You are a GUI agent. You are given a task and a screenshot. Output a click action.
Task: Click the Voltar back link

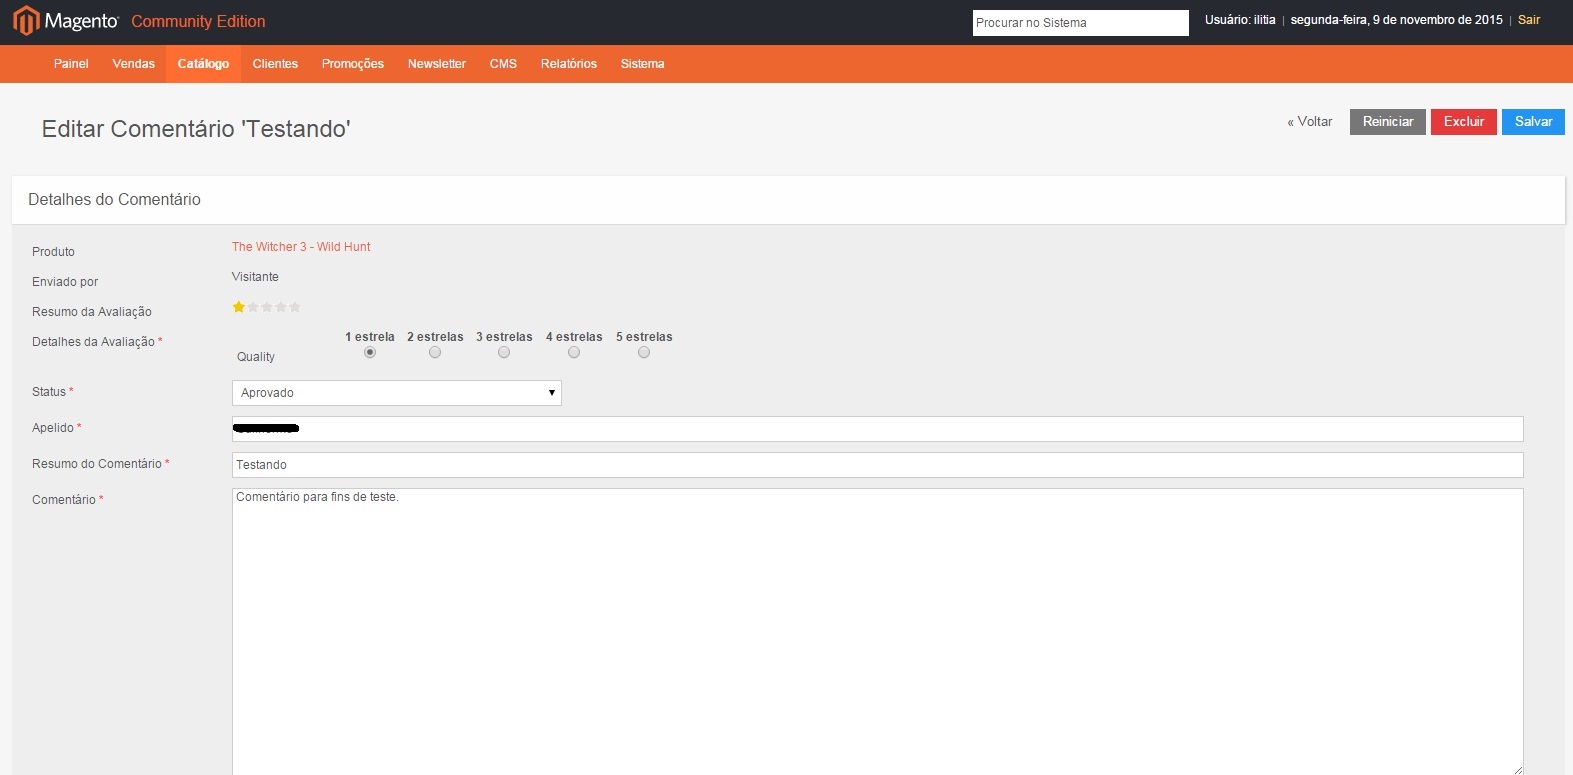click(x=1310, y=122)
